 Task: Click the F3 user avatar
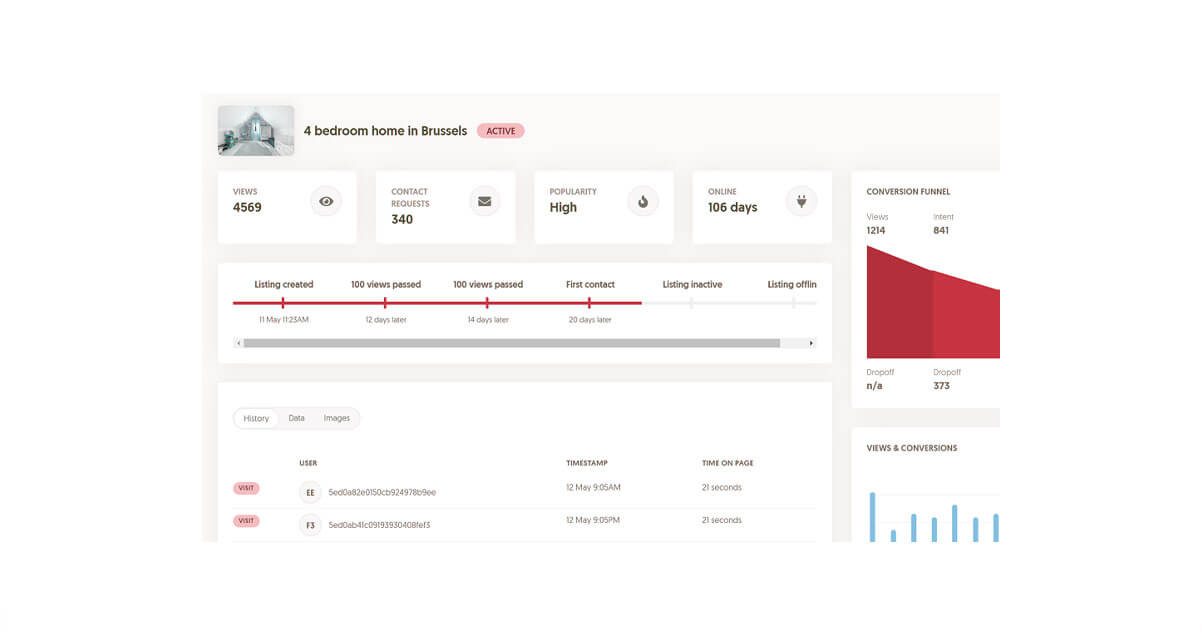click(x=310, y=524)
